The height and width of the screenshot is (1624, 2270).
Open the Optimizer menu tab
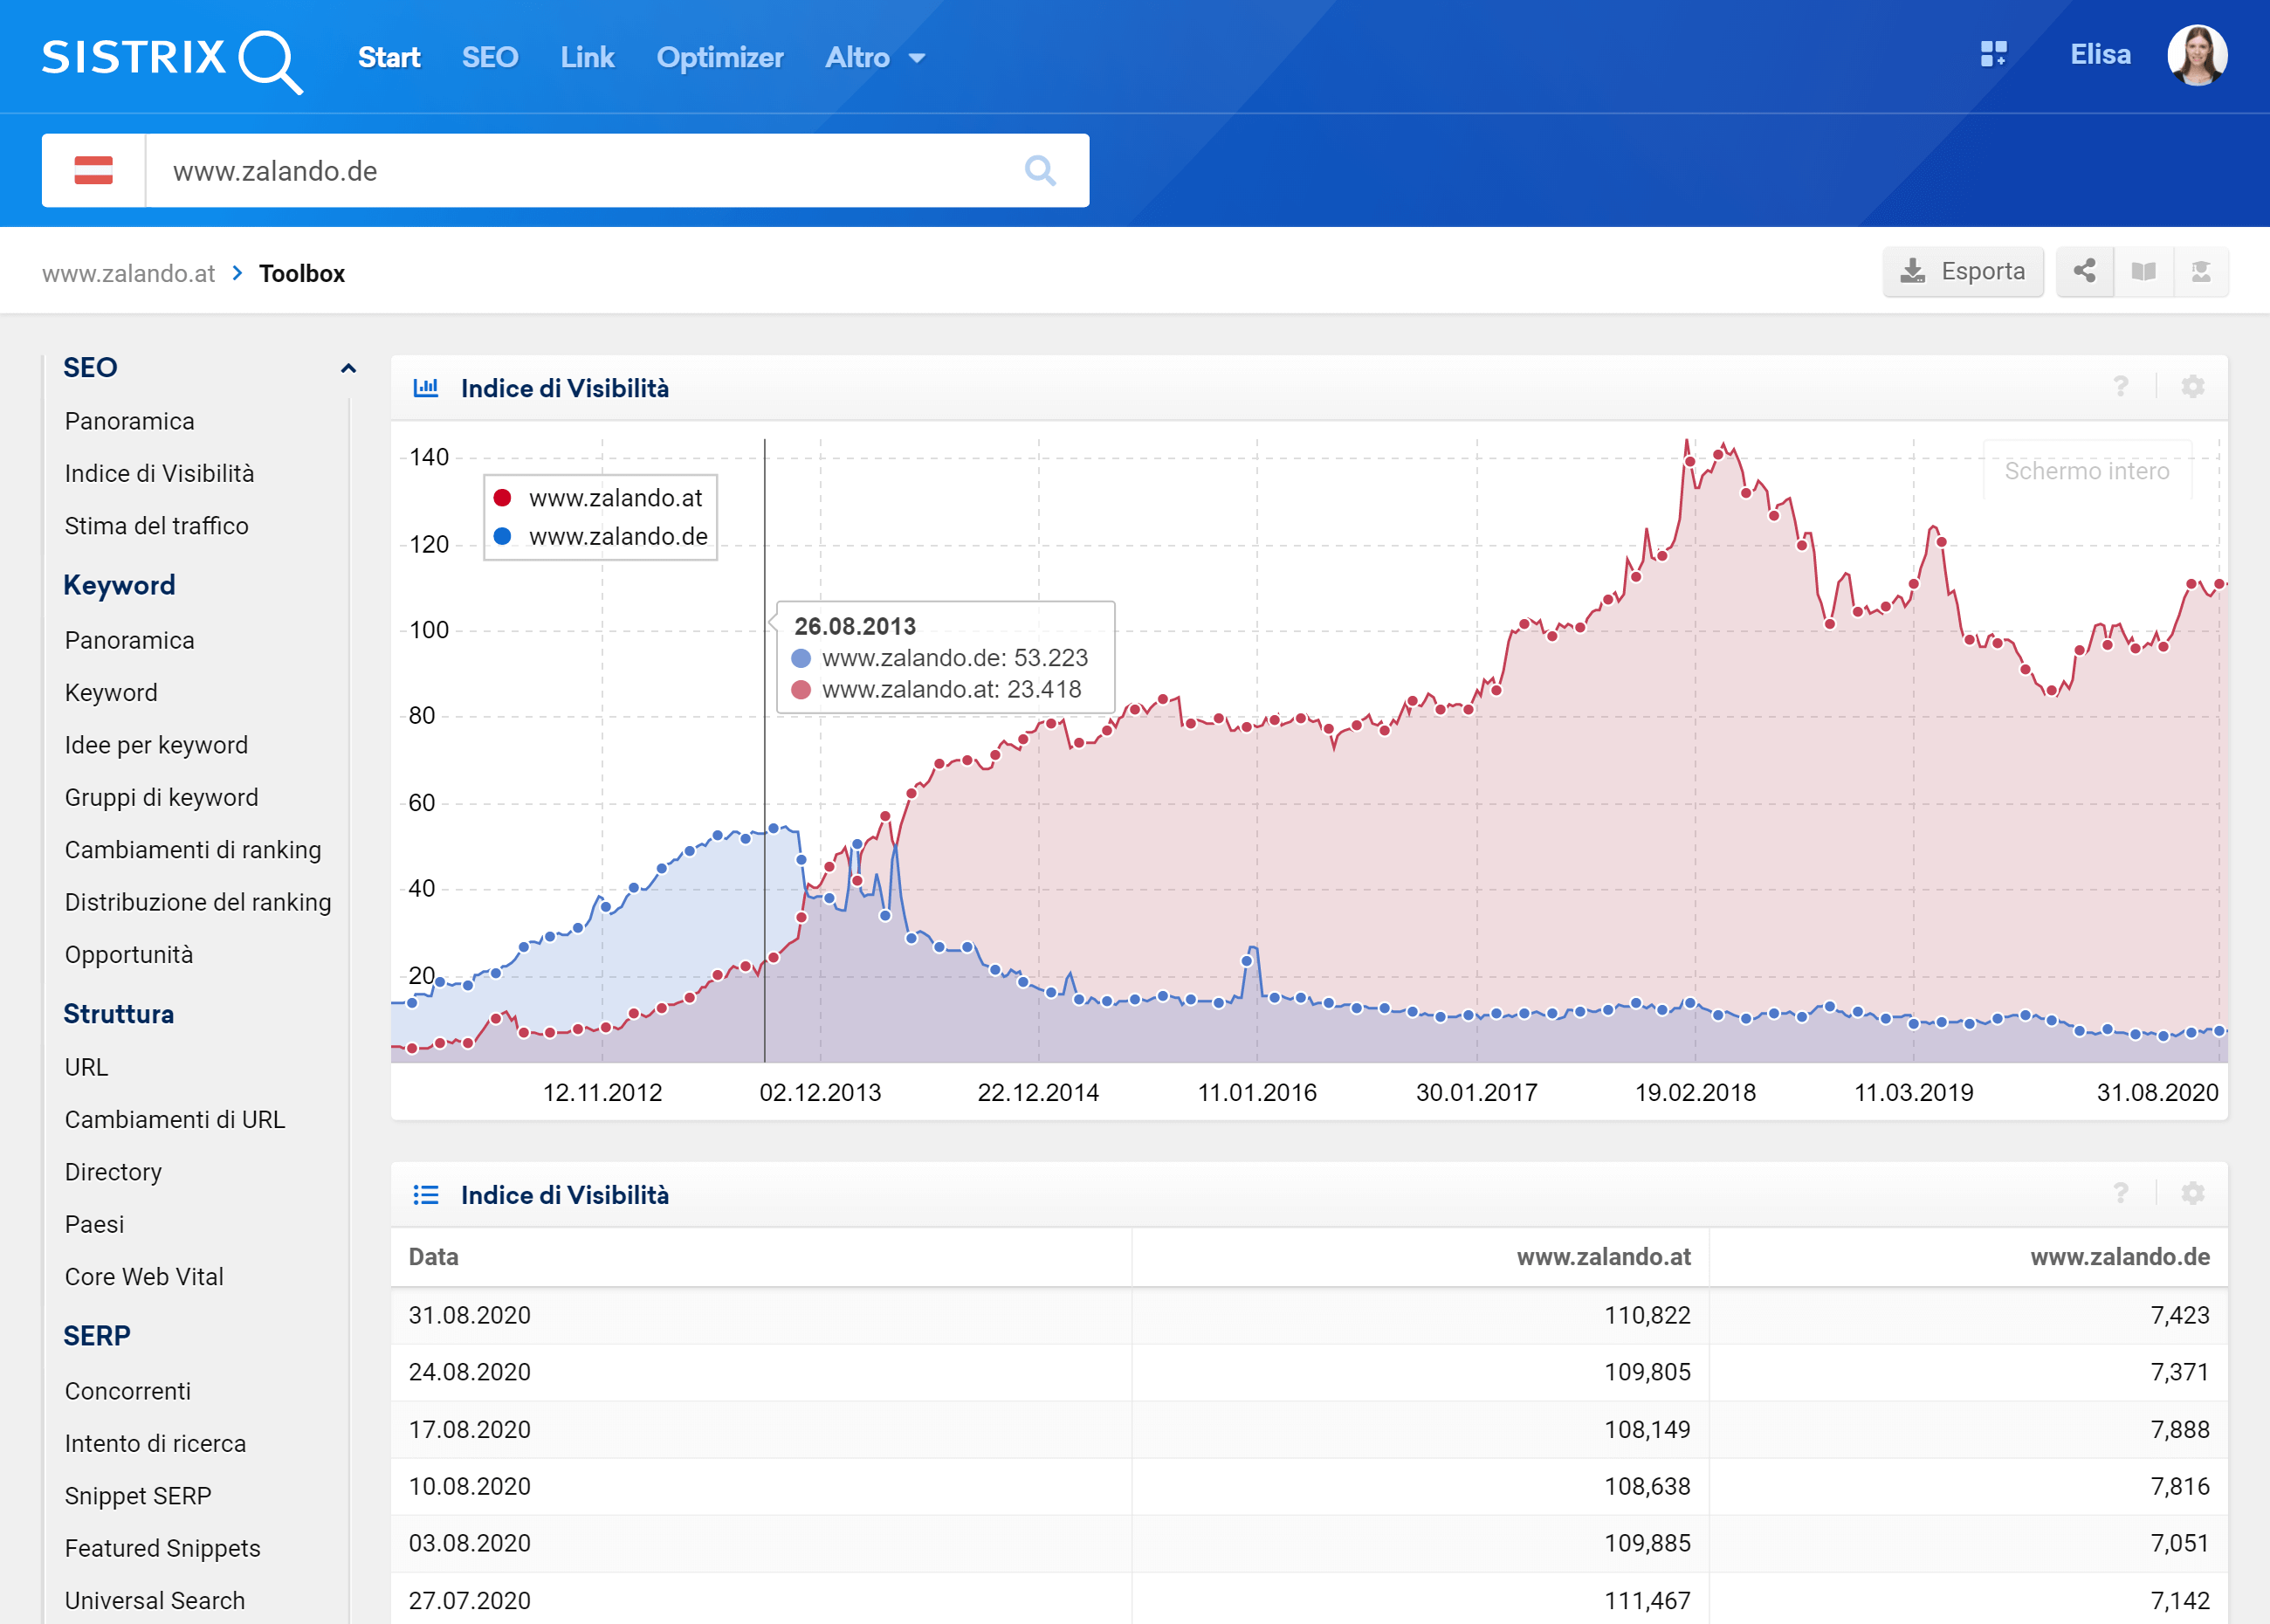pyautogui.click(x=720, y=57)
